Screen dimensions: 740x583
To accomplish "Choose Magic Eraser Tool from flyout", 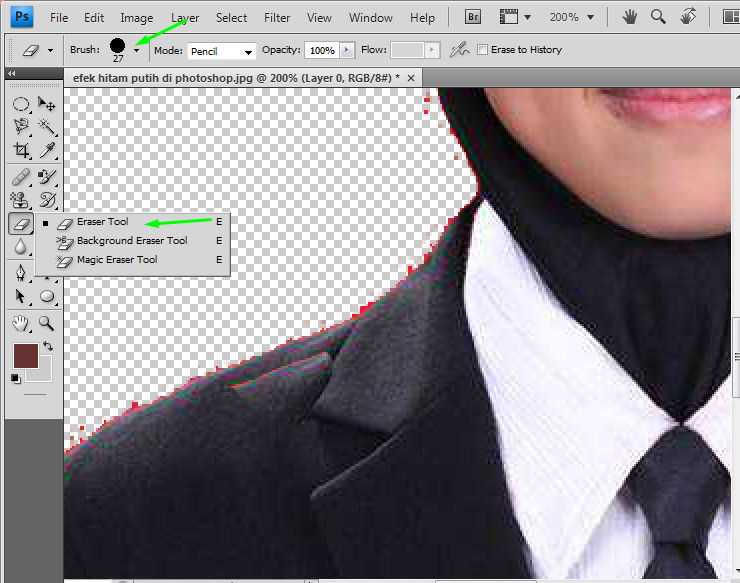I will click(133, 260).
